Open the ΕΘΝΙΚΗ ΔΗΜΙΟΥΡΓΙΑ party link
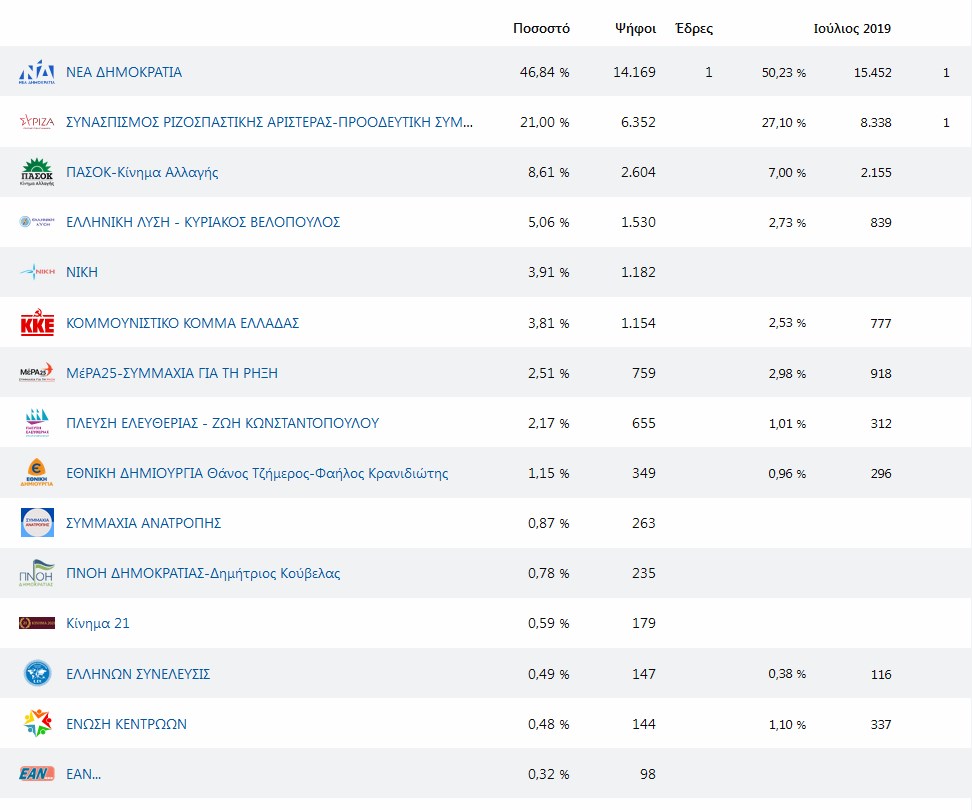 coord(257,473)
